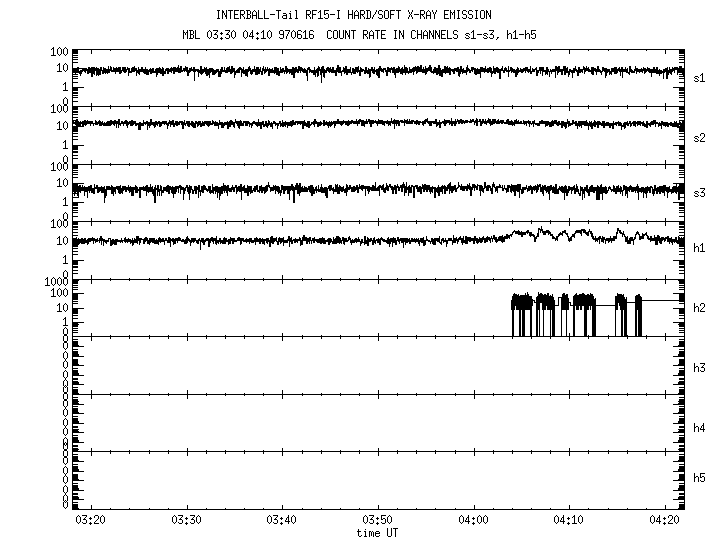Click the INTERBALL-Tail RF15-I plot title
Image resolution: width=720 pixels, height=550 pixels.
[x=353, y=15]
